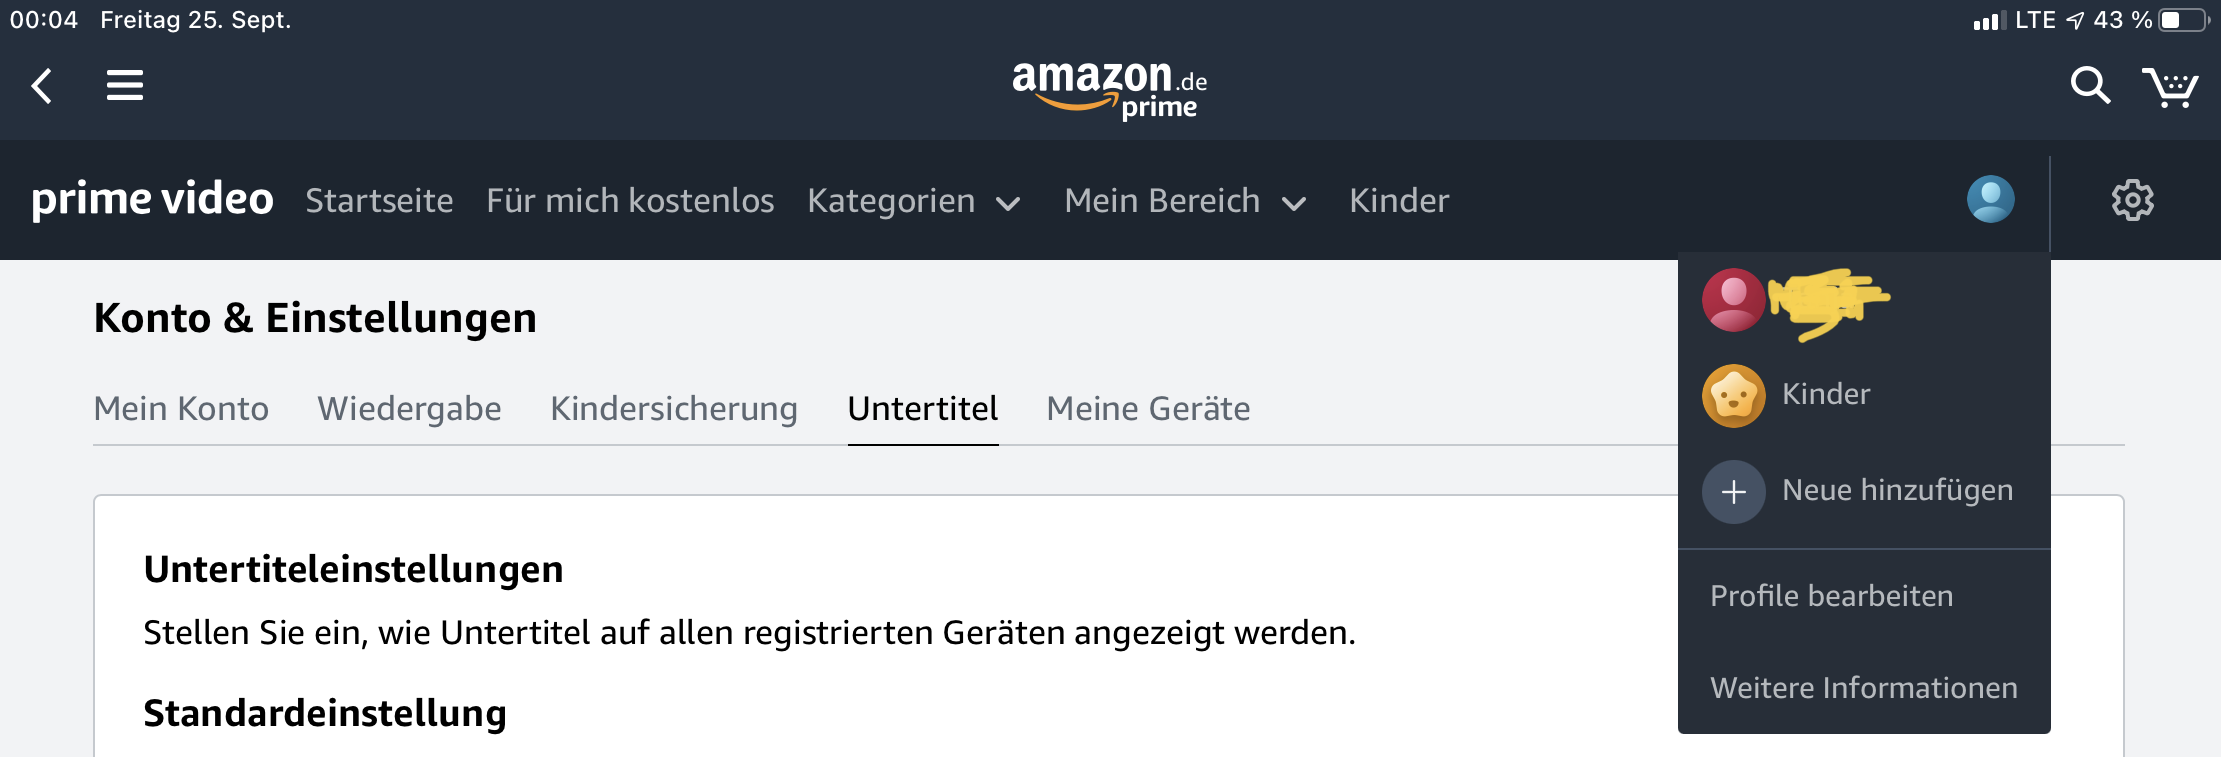Click Profile bearbeiten in dropdown
The height and width of the screenshot is (757, 2221).
coord(1831,596)
